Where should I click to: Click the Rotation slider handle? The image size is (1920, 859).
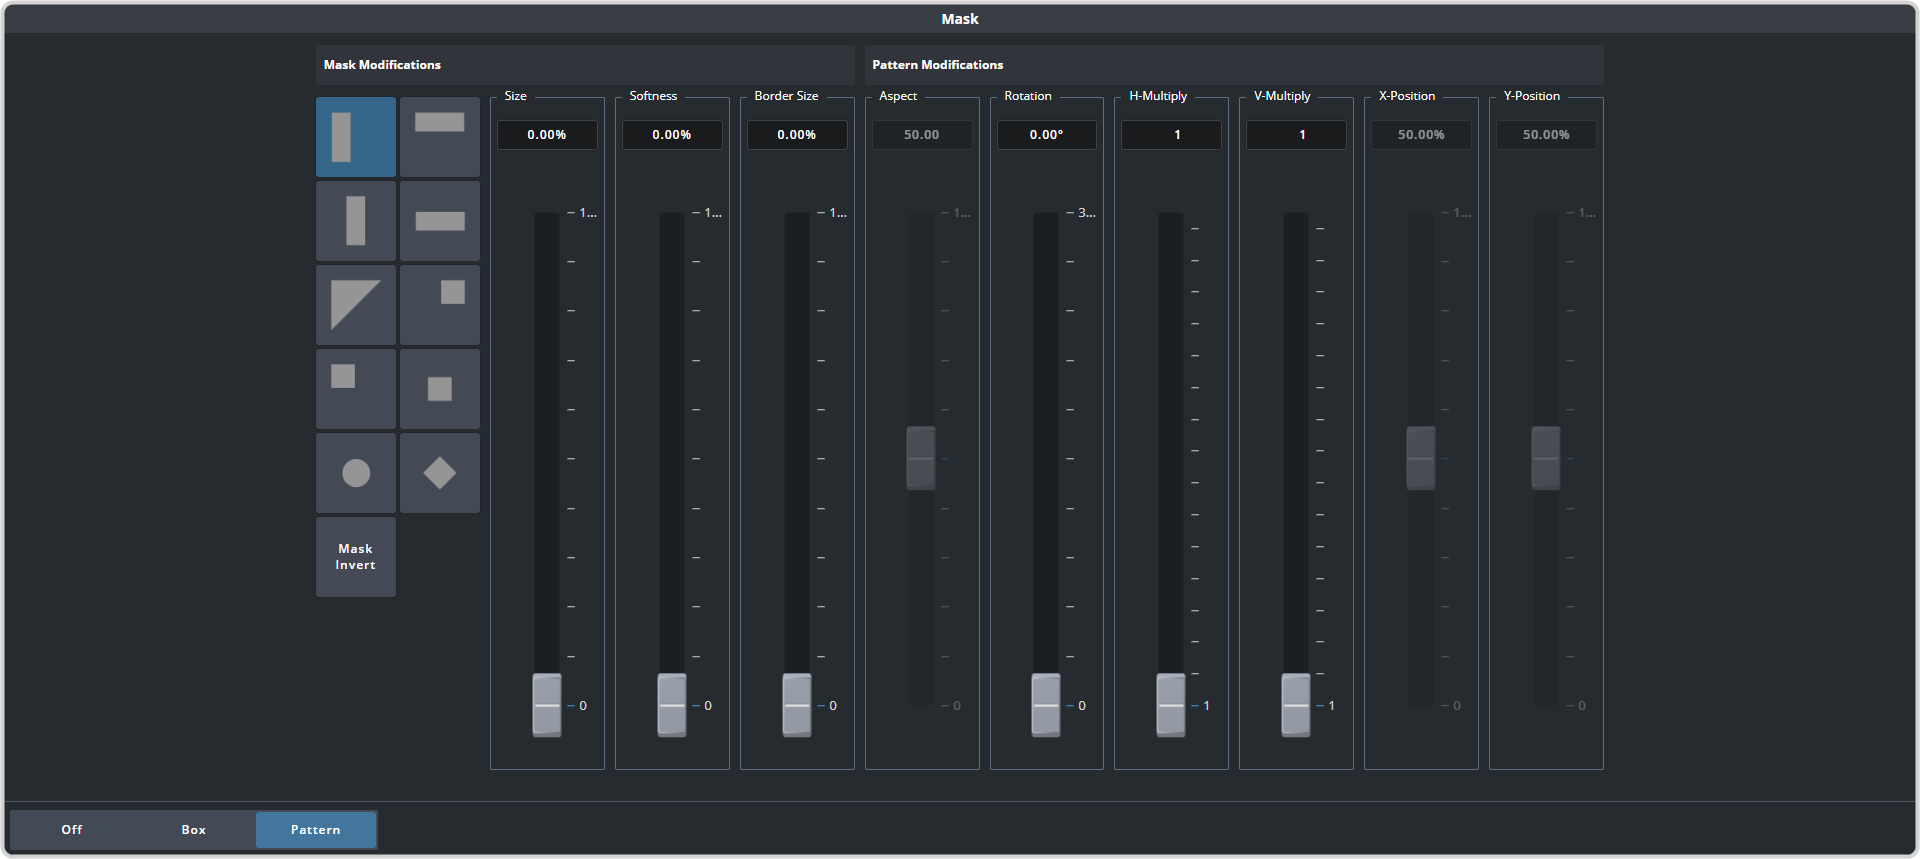(x=1046, y=705)
